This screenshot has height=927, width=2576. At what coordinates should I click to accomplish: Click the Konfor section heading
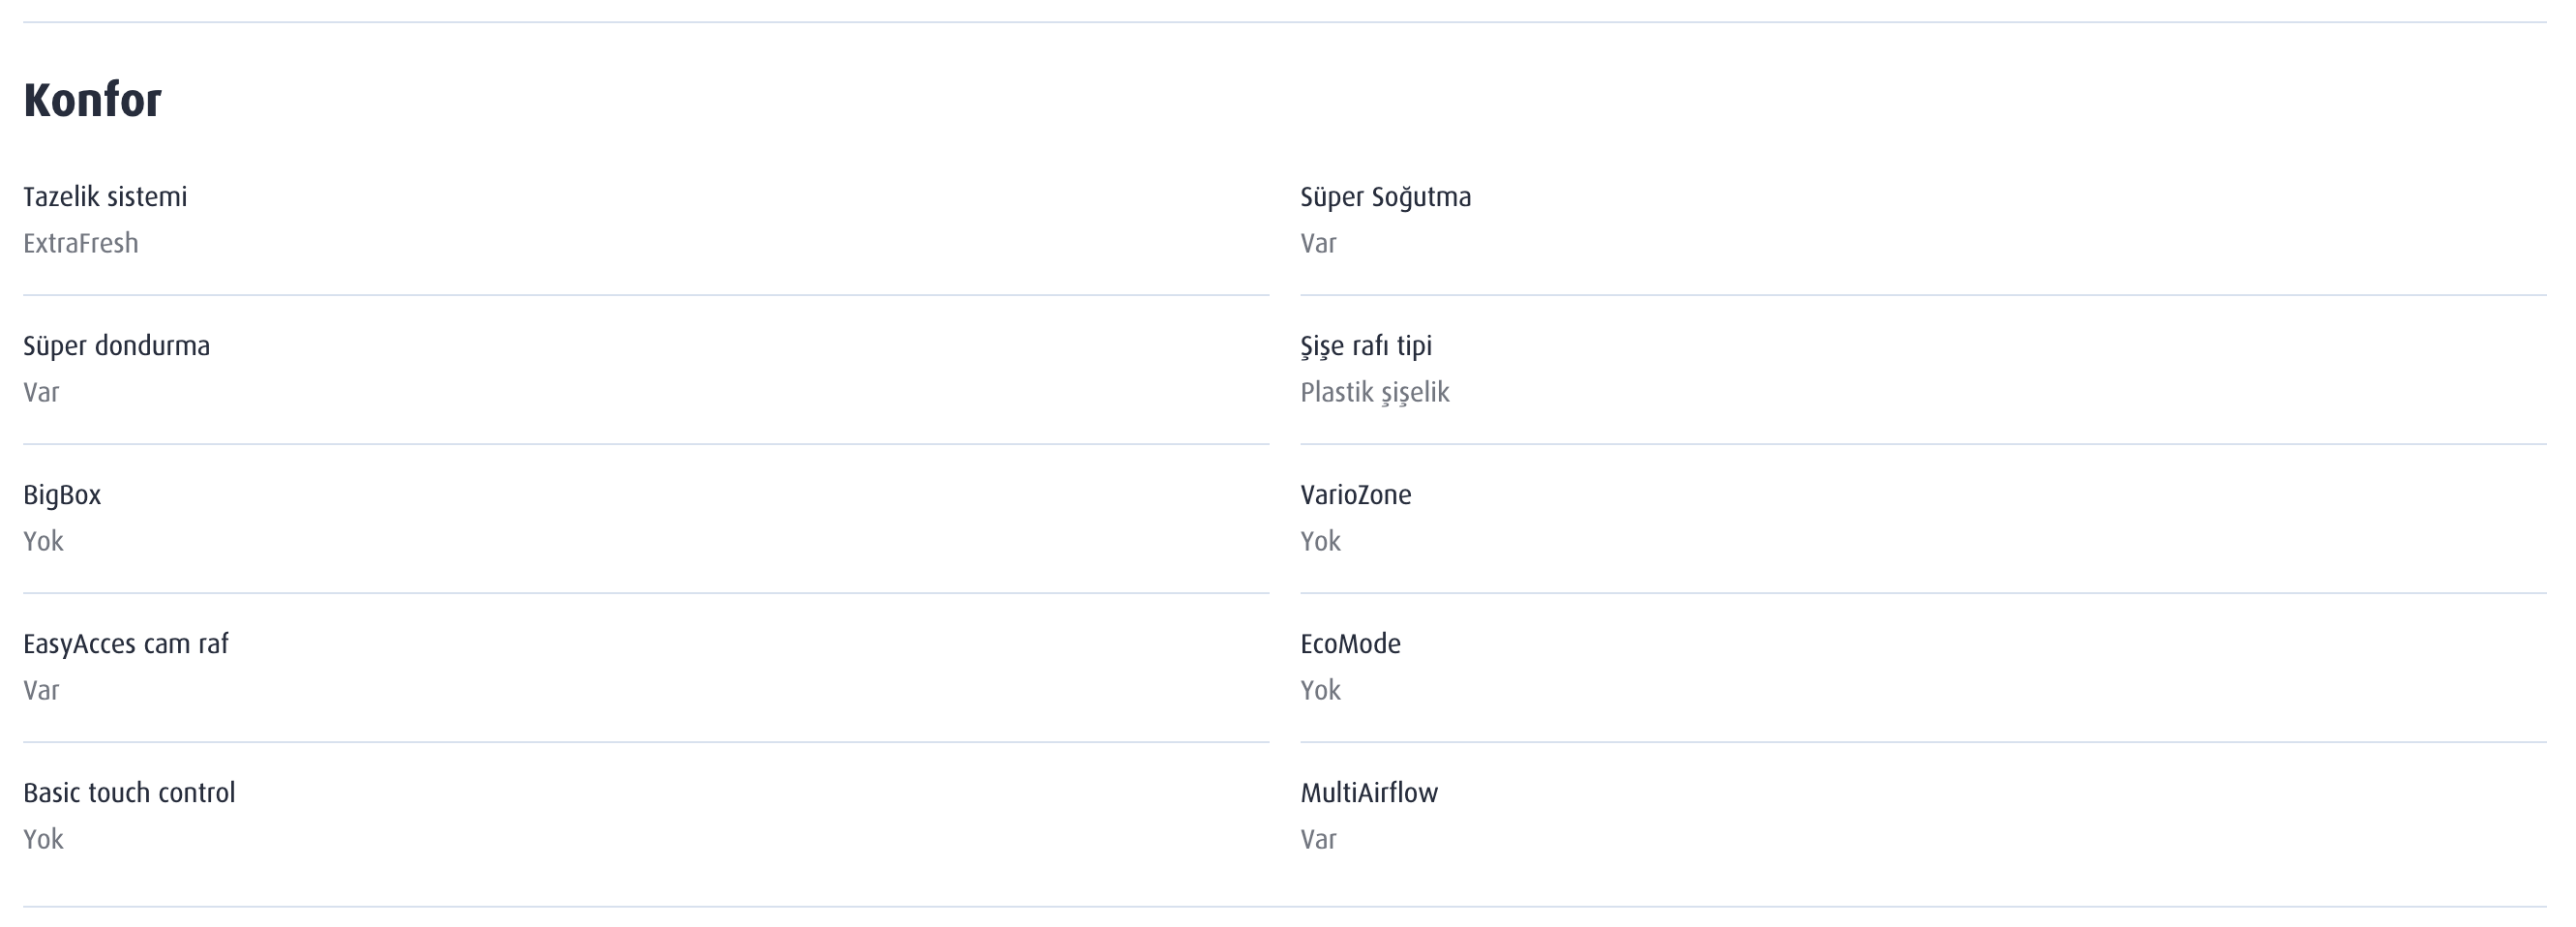pos(92,100)
